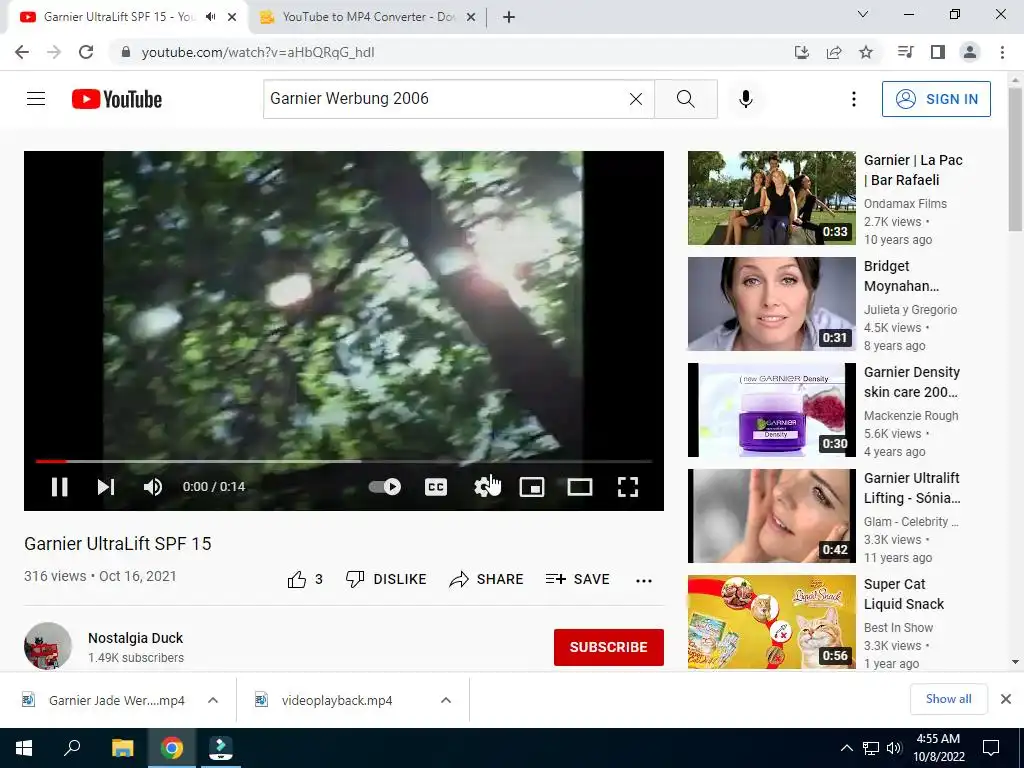This screenshot has width=1024, height=768.
Task: Open Garnier Ultralift Lifting Sónia video title
Action: (912, 488)
